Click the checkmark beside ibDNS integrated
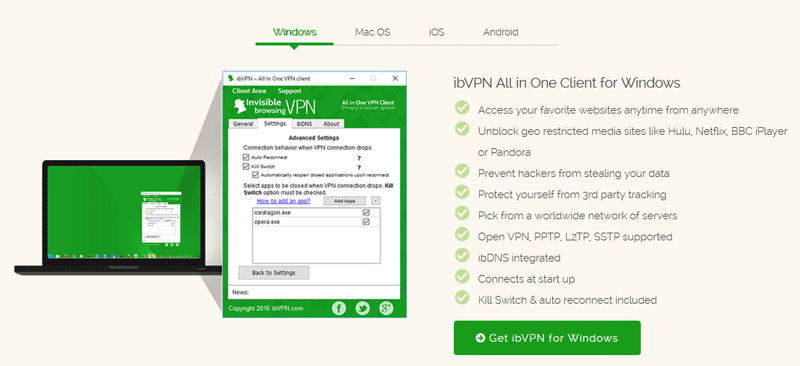800x366 pixels. (462, 255)
